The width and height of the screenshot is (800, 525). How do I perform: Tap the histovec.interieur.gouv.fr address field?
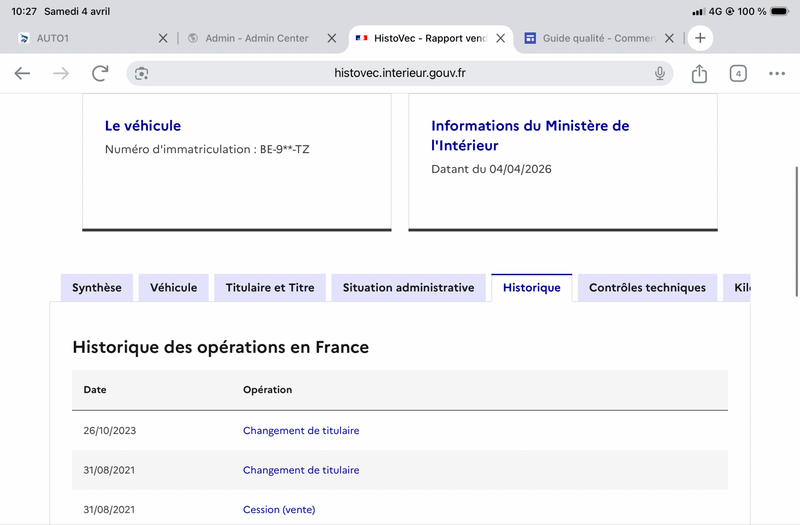click(400, 73)
